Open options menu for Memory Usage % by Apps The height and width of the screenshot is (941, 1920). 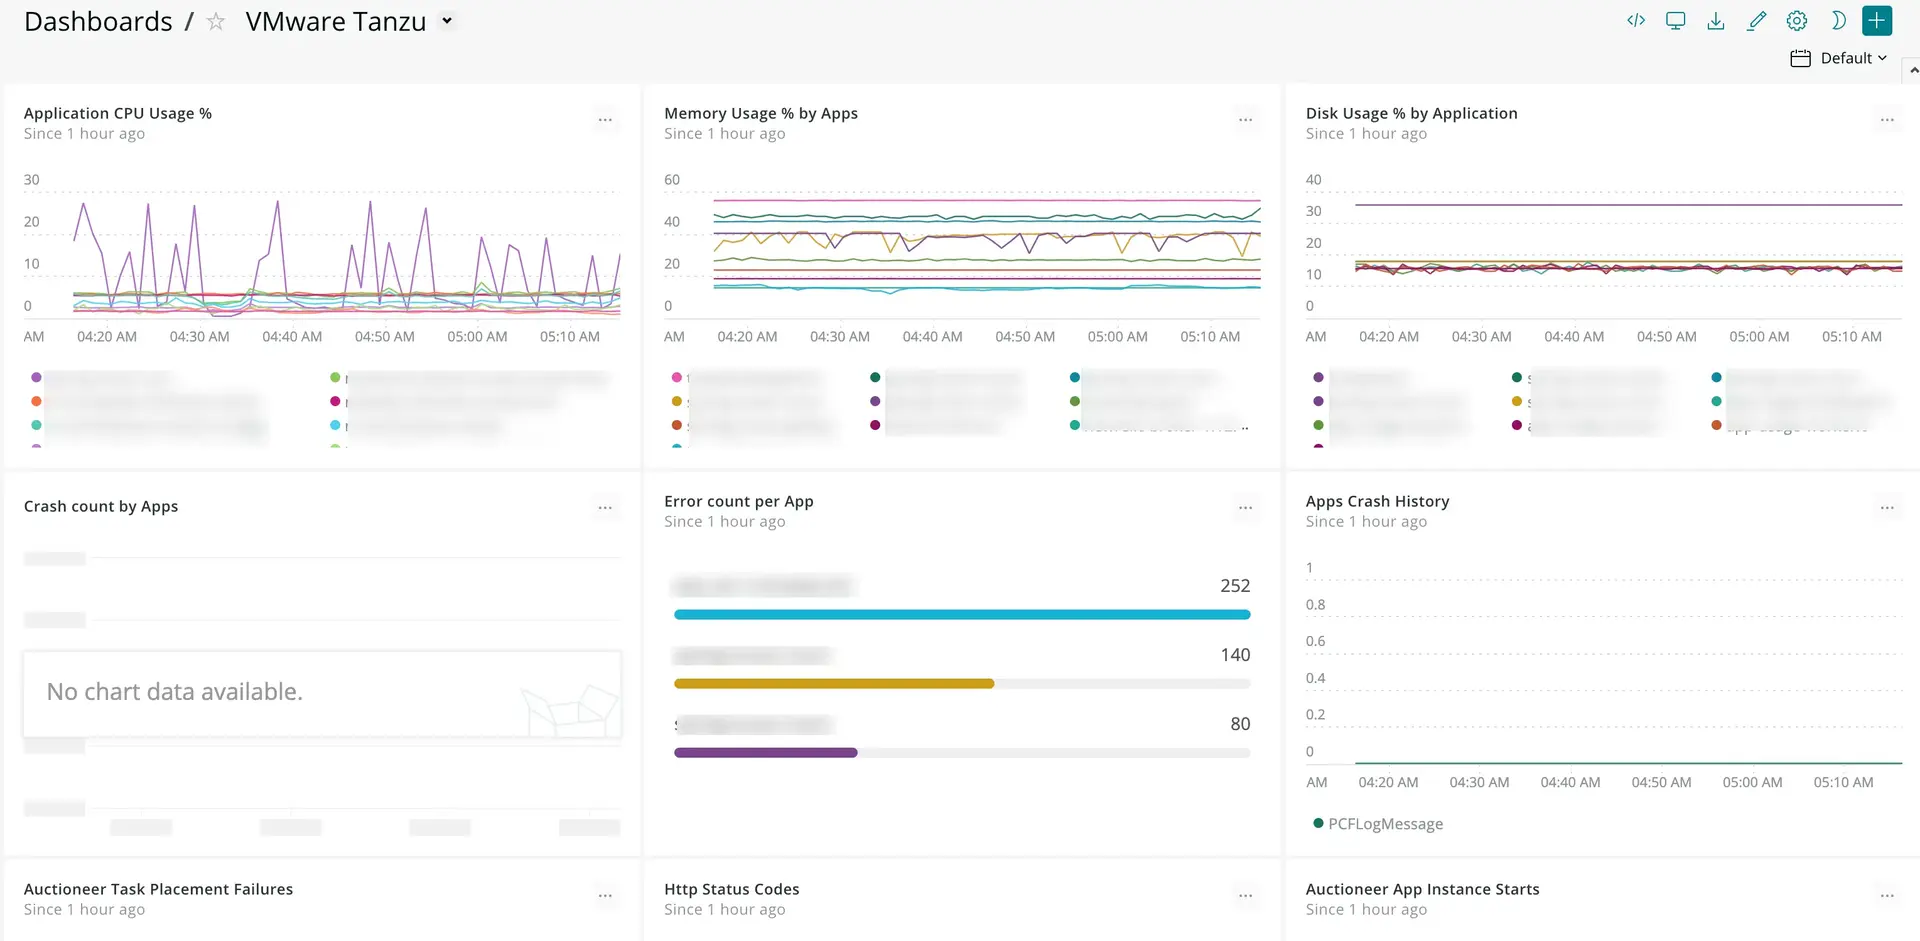tap(1245, 120)
